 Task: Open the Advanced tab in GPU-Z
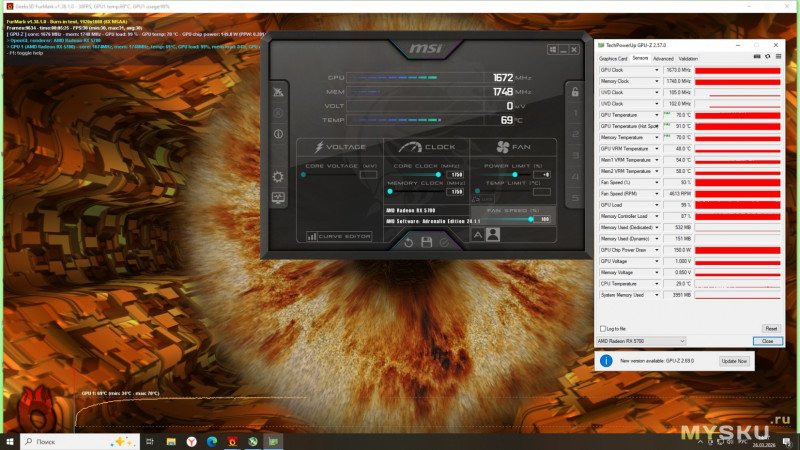[x=663, y=59]
